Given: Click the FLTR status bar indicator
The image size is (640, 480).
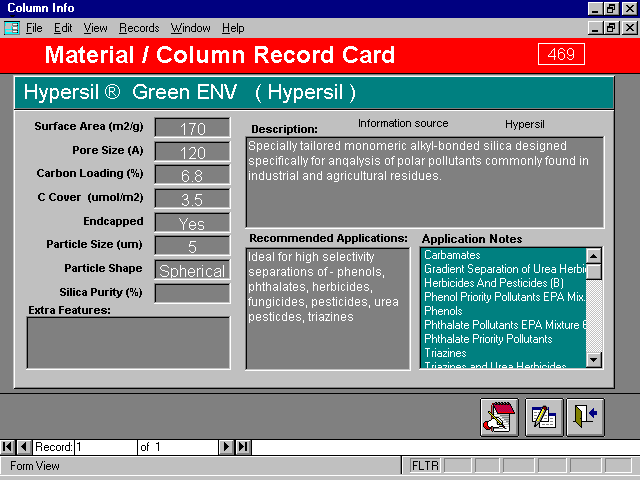Looking at the screenshot, I should [425, 466].
